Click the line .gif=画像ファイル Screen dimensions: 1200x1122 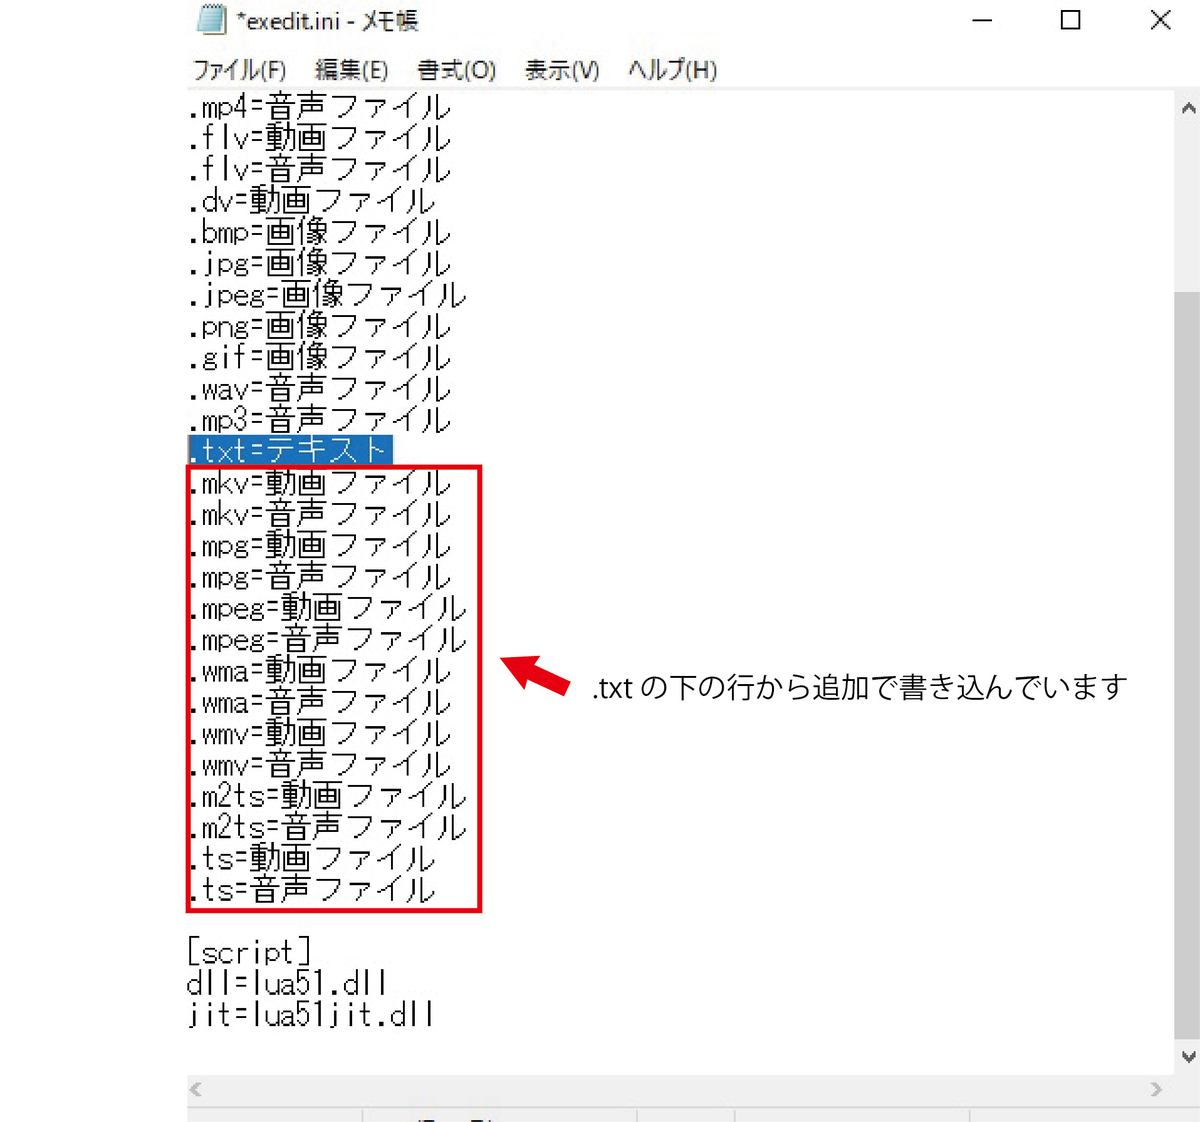point(319,357)
